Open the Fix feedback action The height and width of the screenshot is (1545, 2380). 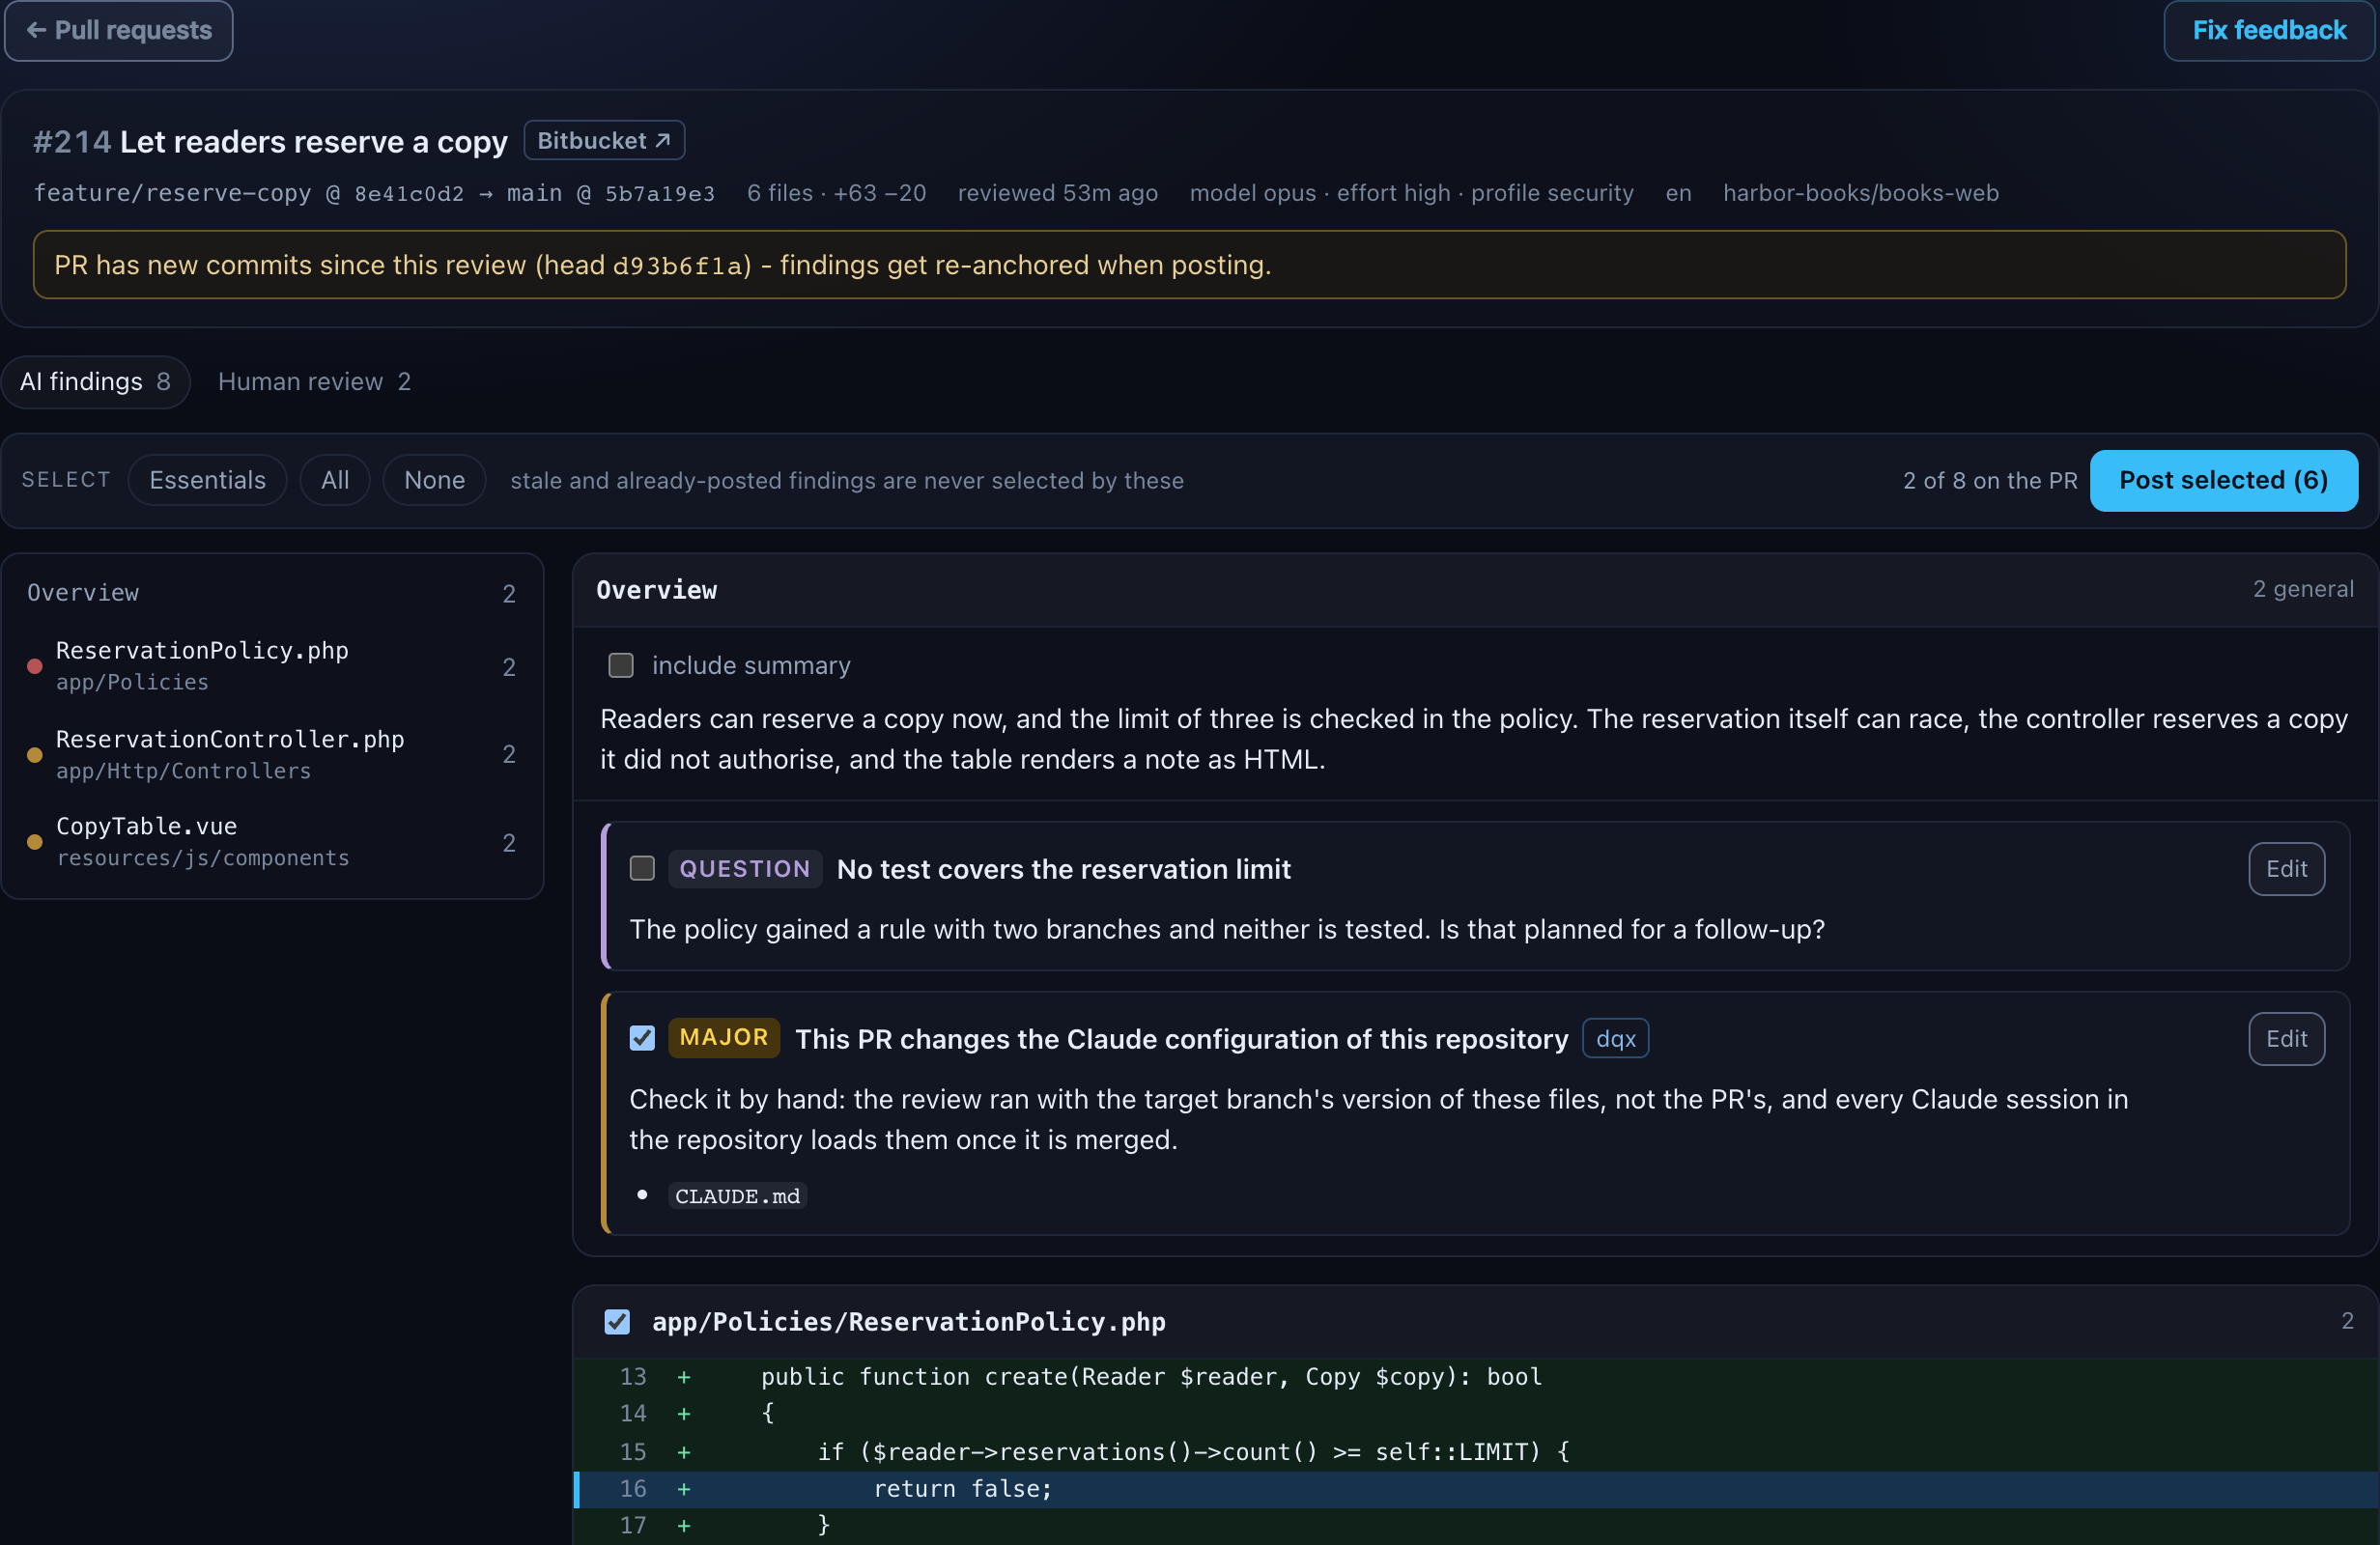2269,30
